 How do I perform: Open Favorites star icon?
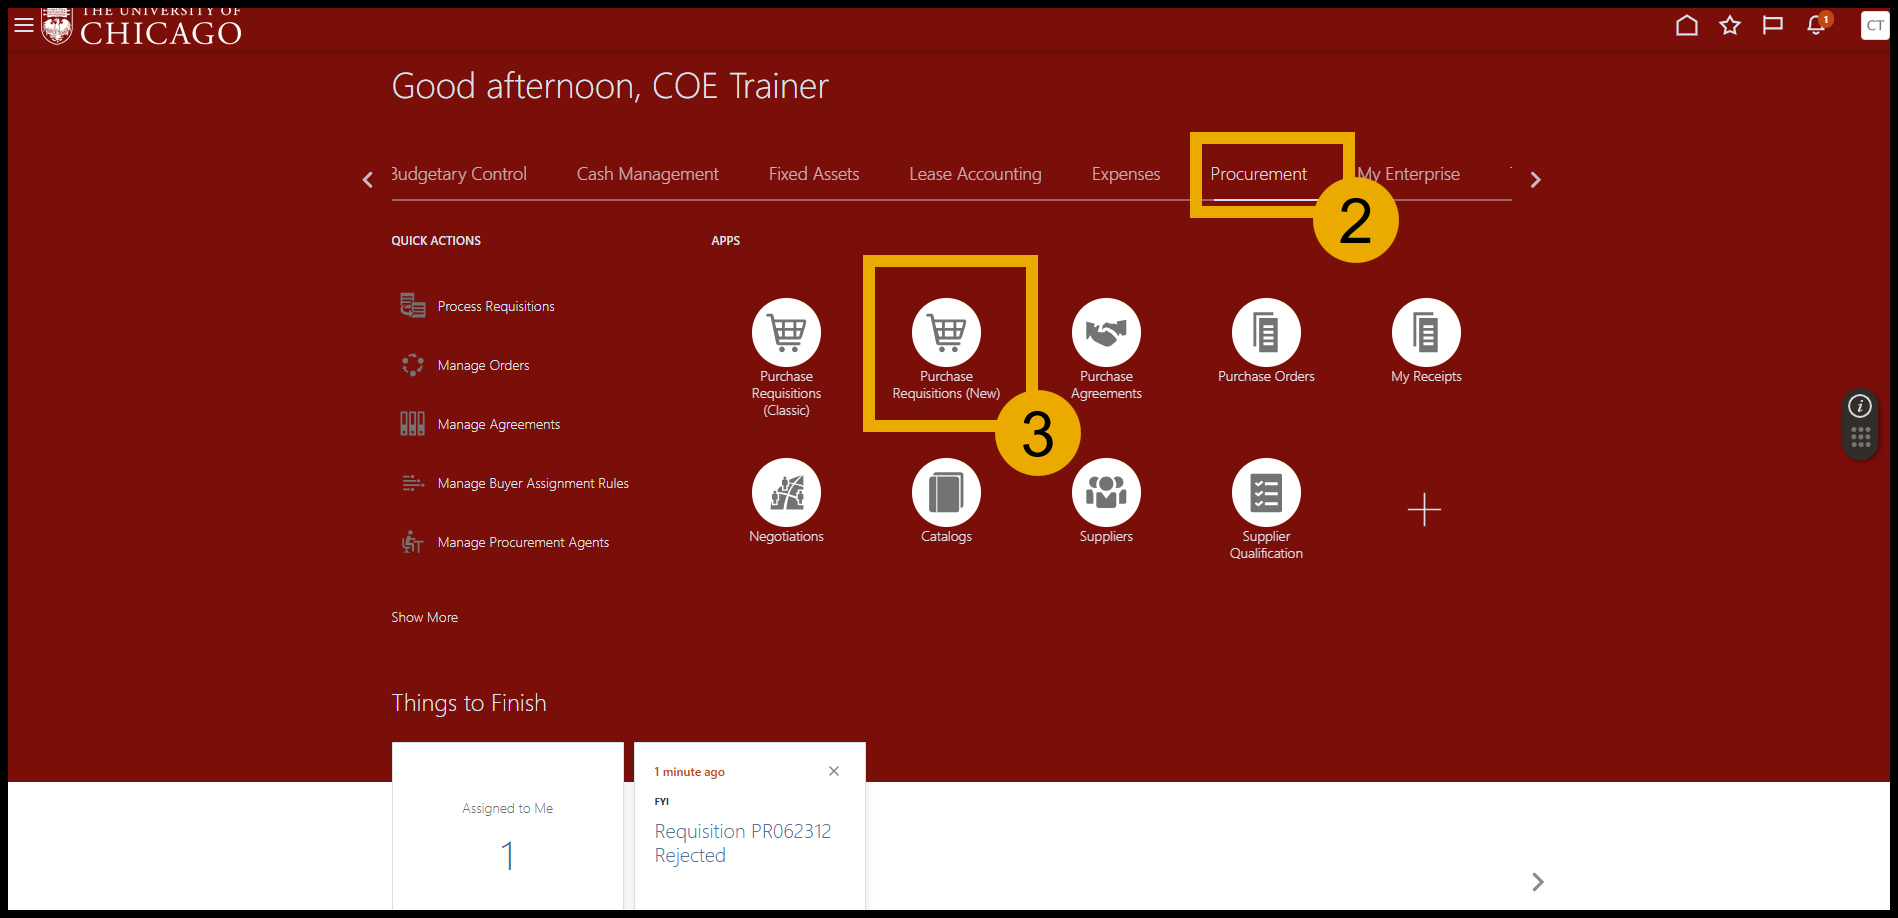point(1729,26)
